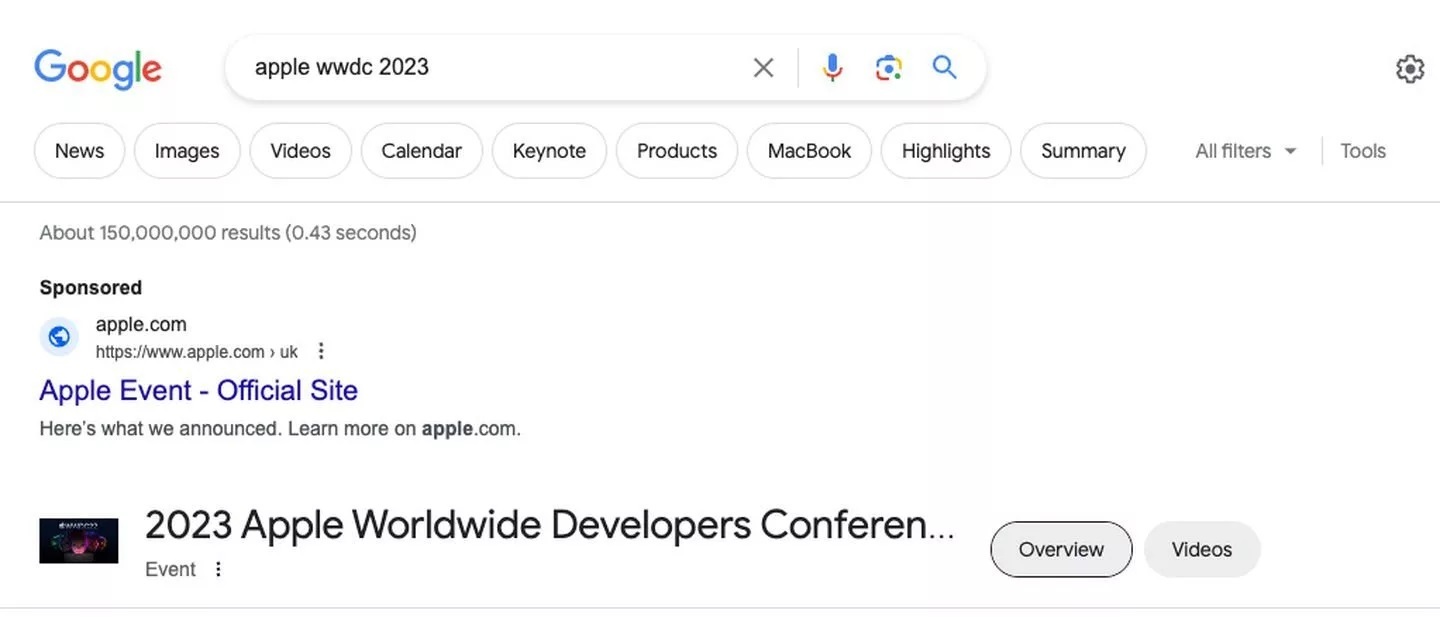1440x617 pixels.
Task: Select the Keynote filter chip
Action: click(549, 151)
